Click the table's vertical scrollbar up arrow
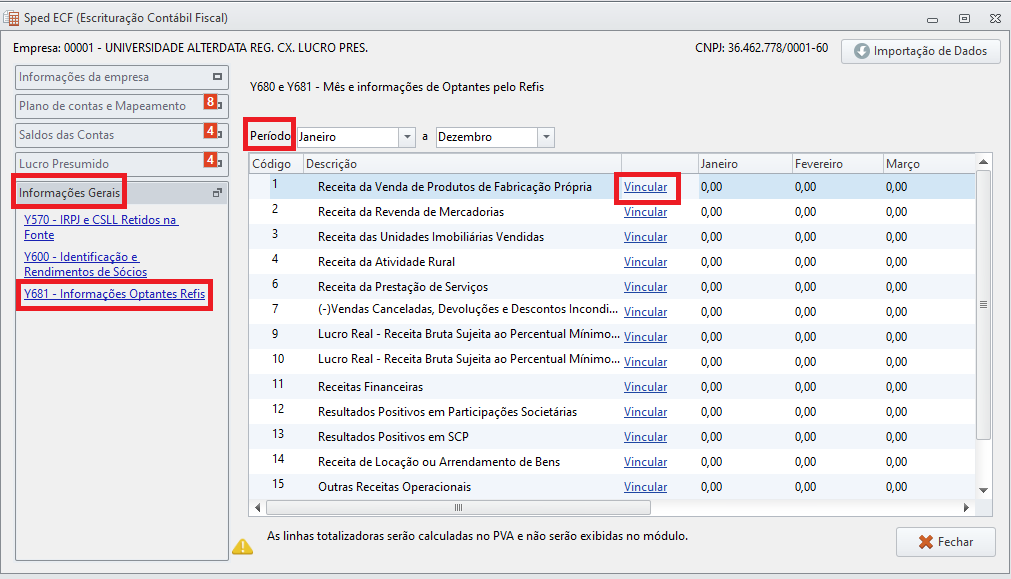The image size is (1011, 579). 983,162
